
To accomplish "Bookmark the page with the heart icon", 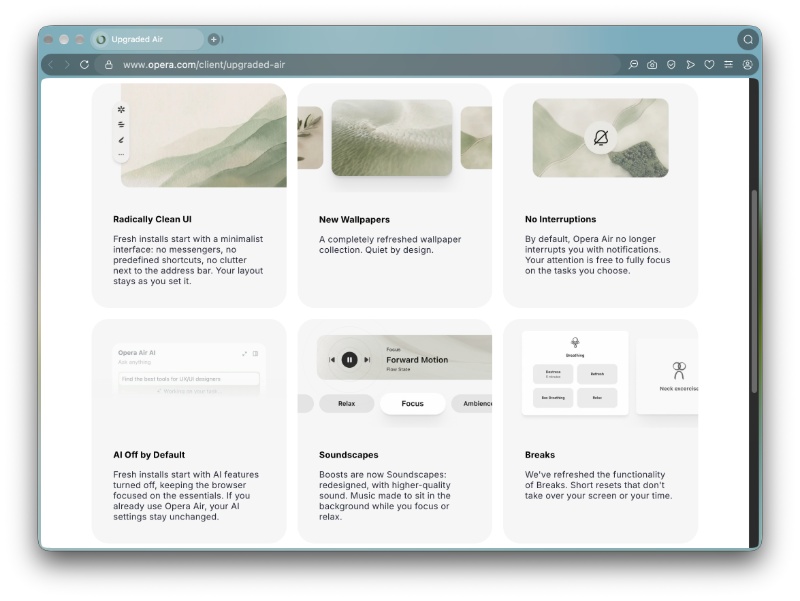I will (x=709, y=65).
